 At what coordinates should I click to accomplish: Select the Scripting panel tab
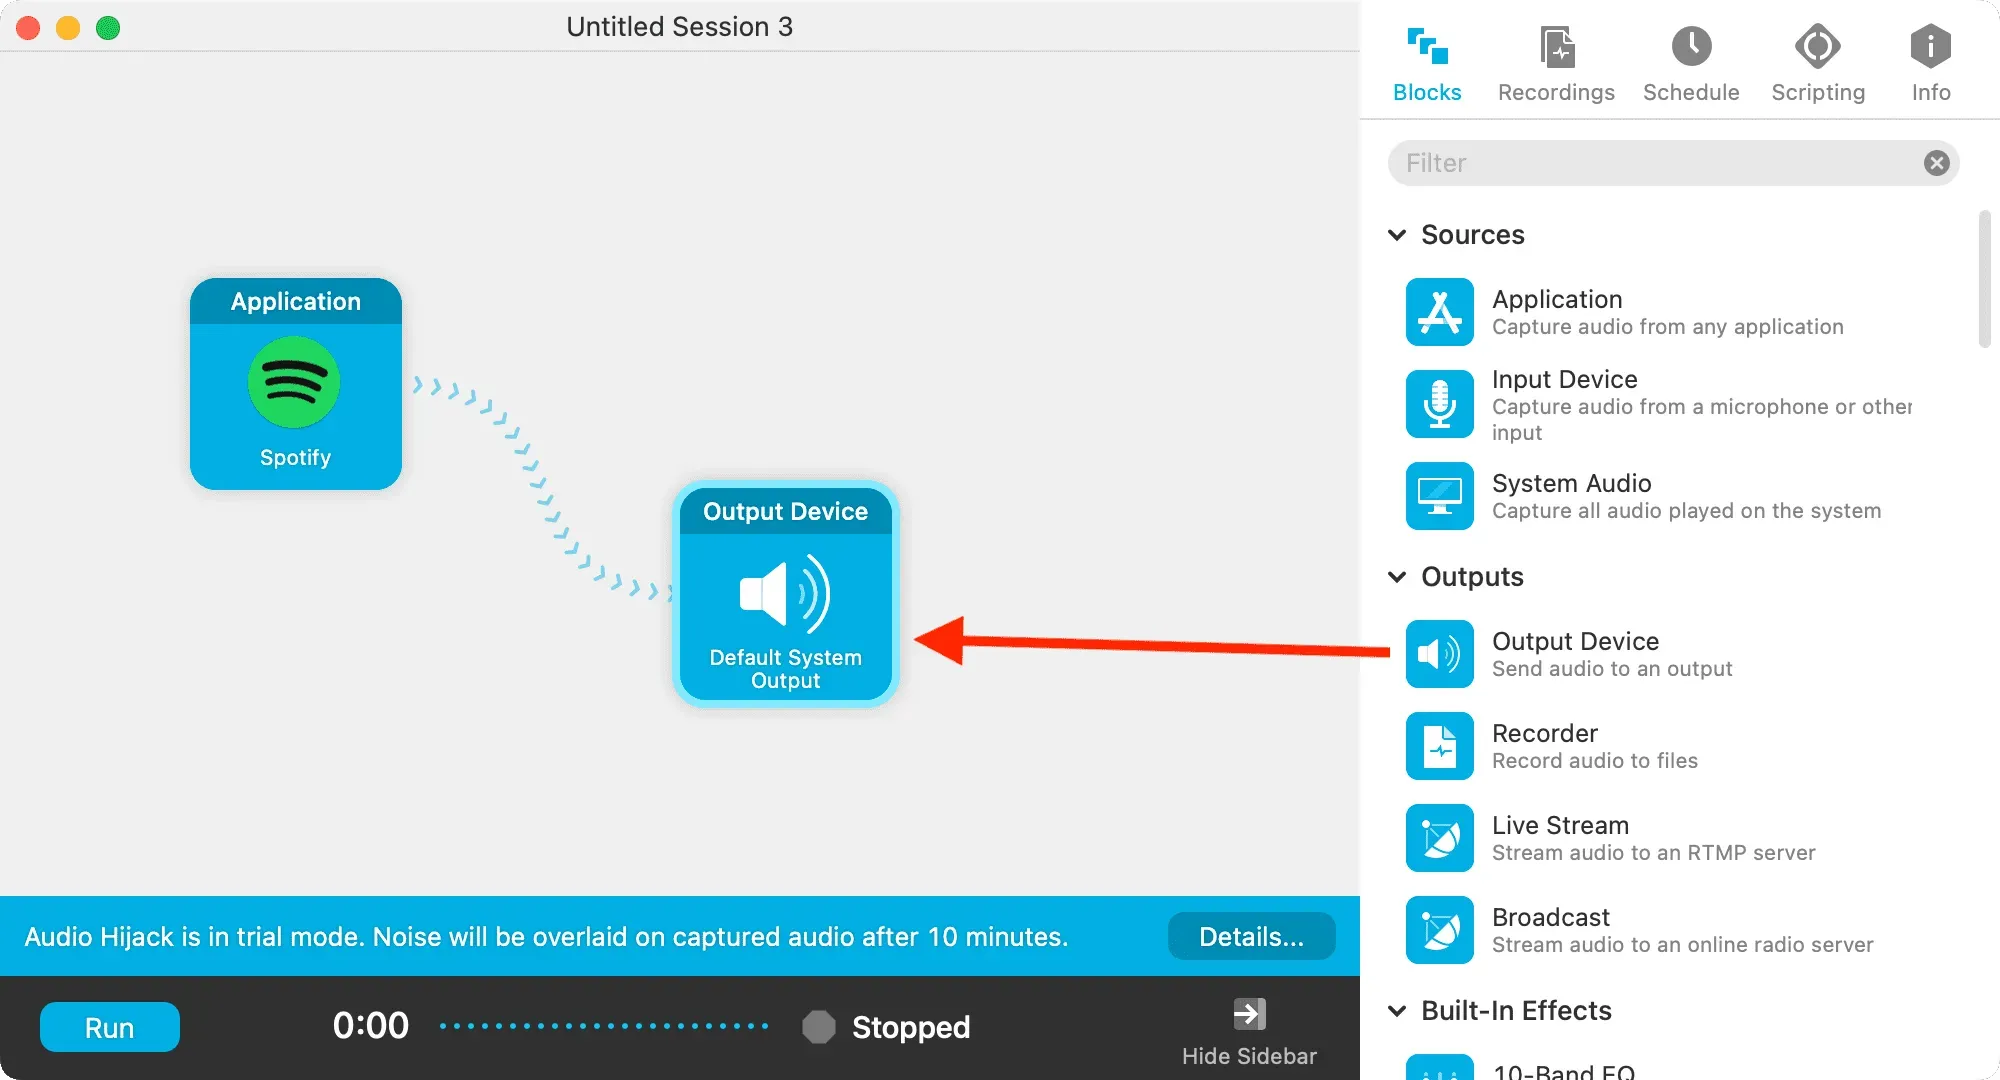pyautogui.click(x=1815, y=61)
